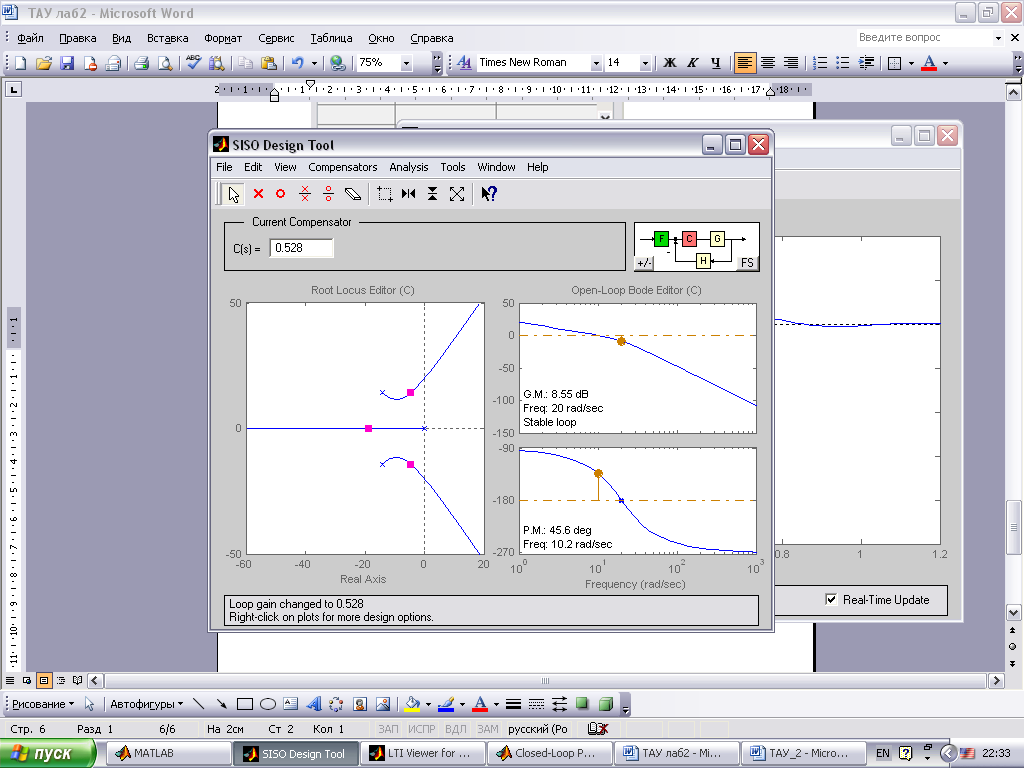Insert a text box from drawing toolbar
The width and height of the screenshot is (1024, 768).
pyautogui.click(x=291, y=704)
